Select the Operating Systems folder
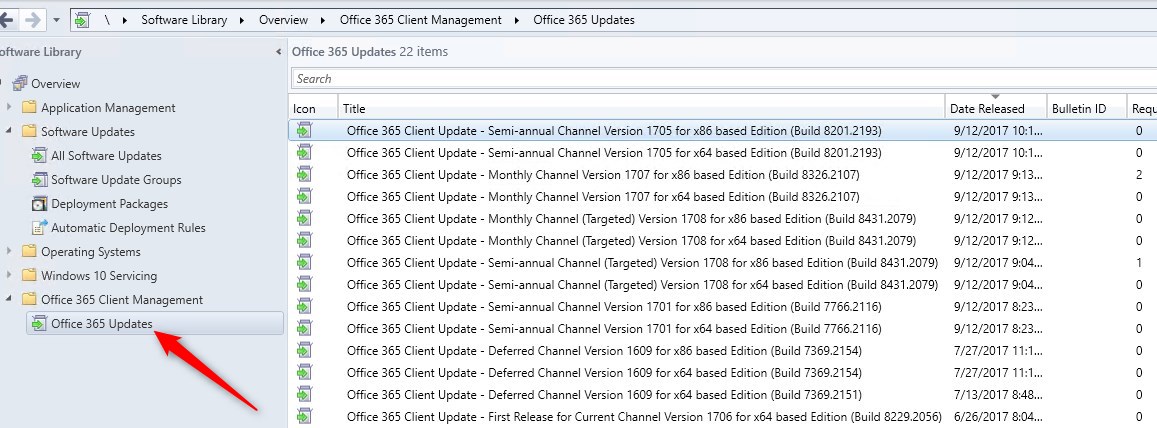 pyautogui.click(x=91, y=252)
